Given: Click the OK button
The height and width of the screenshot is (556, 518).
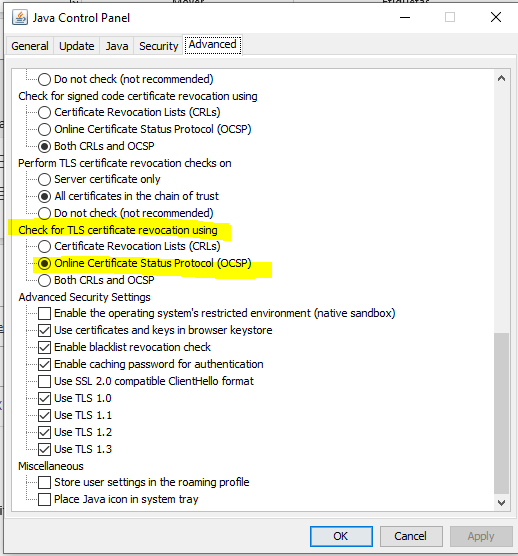Looking at the screenshot, I should [x=341, y=536].
